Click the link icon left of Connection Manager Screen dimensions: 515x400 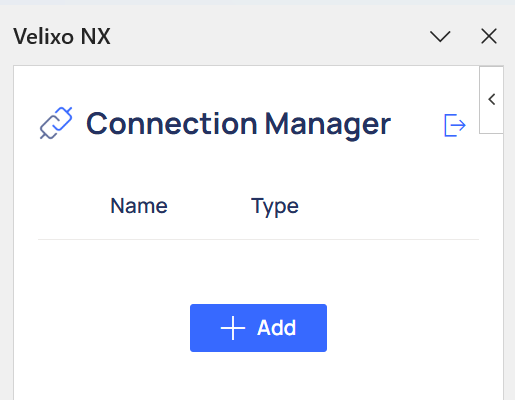[x=56, y=123]
